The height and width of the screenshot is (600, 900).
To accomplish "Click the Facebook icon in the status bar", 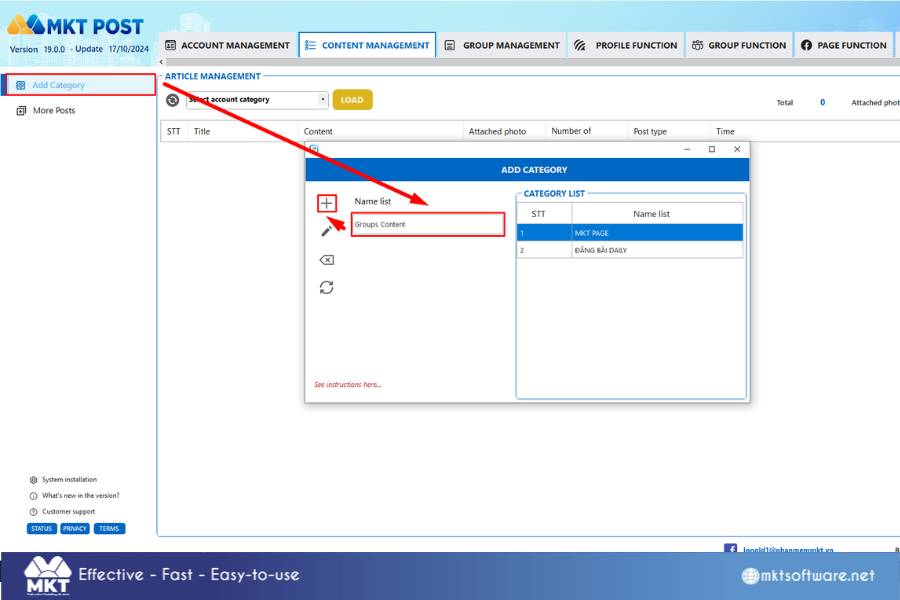I will point(731,548).
